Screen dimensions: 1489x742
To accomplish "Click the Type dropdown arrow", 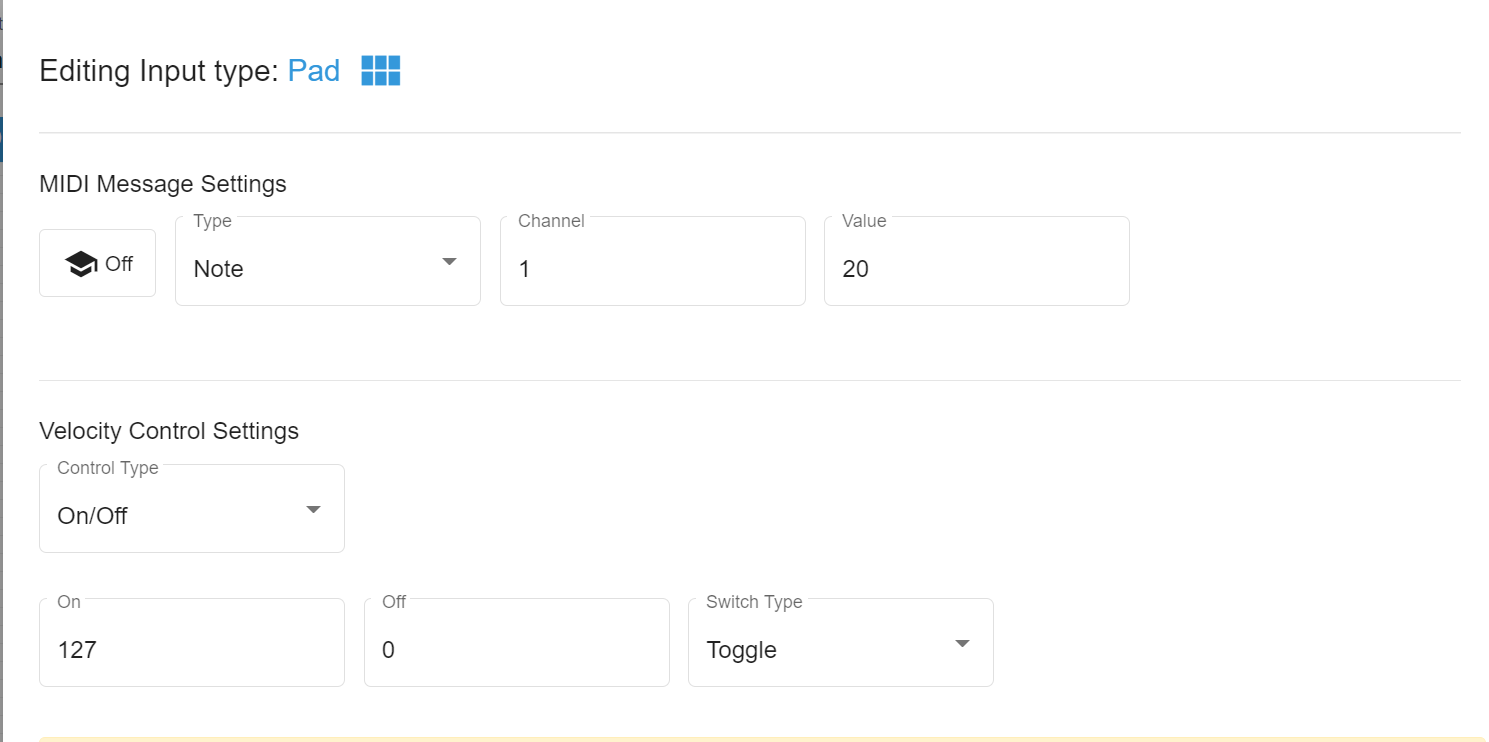I will (x=449, y=262).
